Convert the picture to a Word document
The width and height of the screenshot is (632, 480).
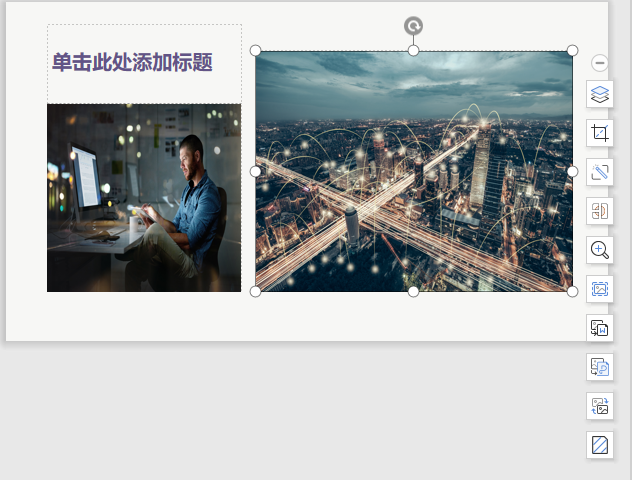[x=600, y=328]
